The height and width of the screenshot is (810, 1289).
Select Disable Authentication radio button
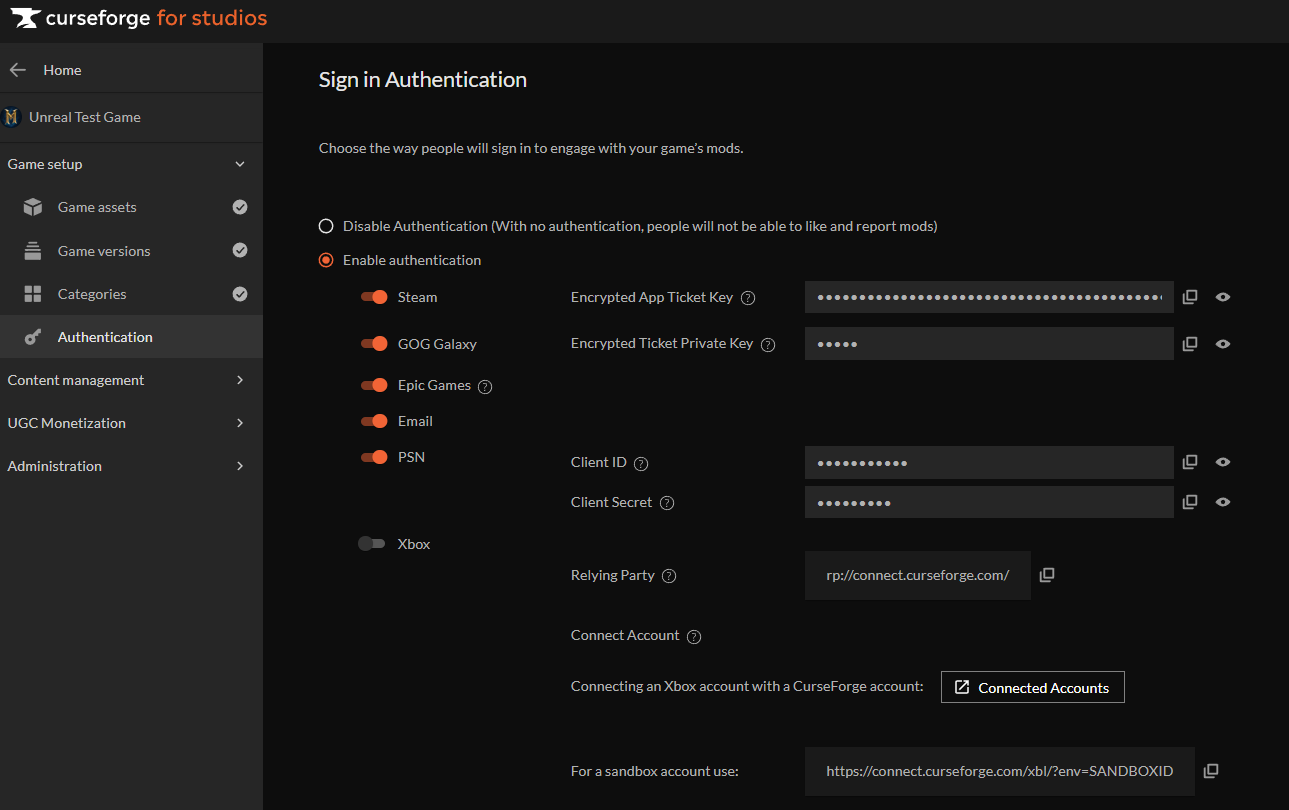(326, 226)
